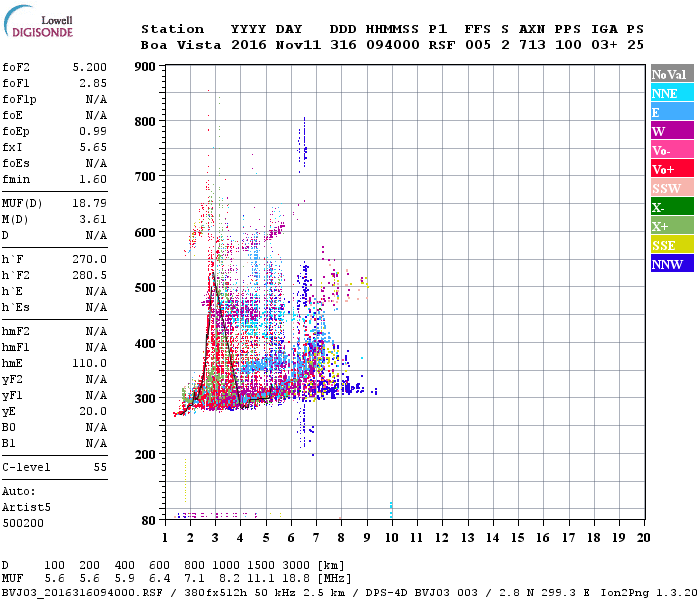Click the Lowell Digisonde logo
This screenshot has width=700, height=600.
pyautogui.click(x=38, y=21)
